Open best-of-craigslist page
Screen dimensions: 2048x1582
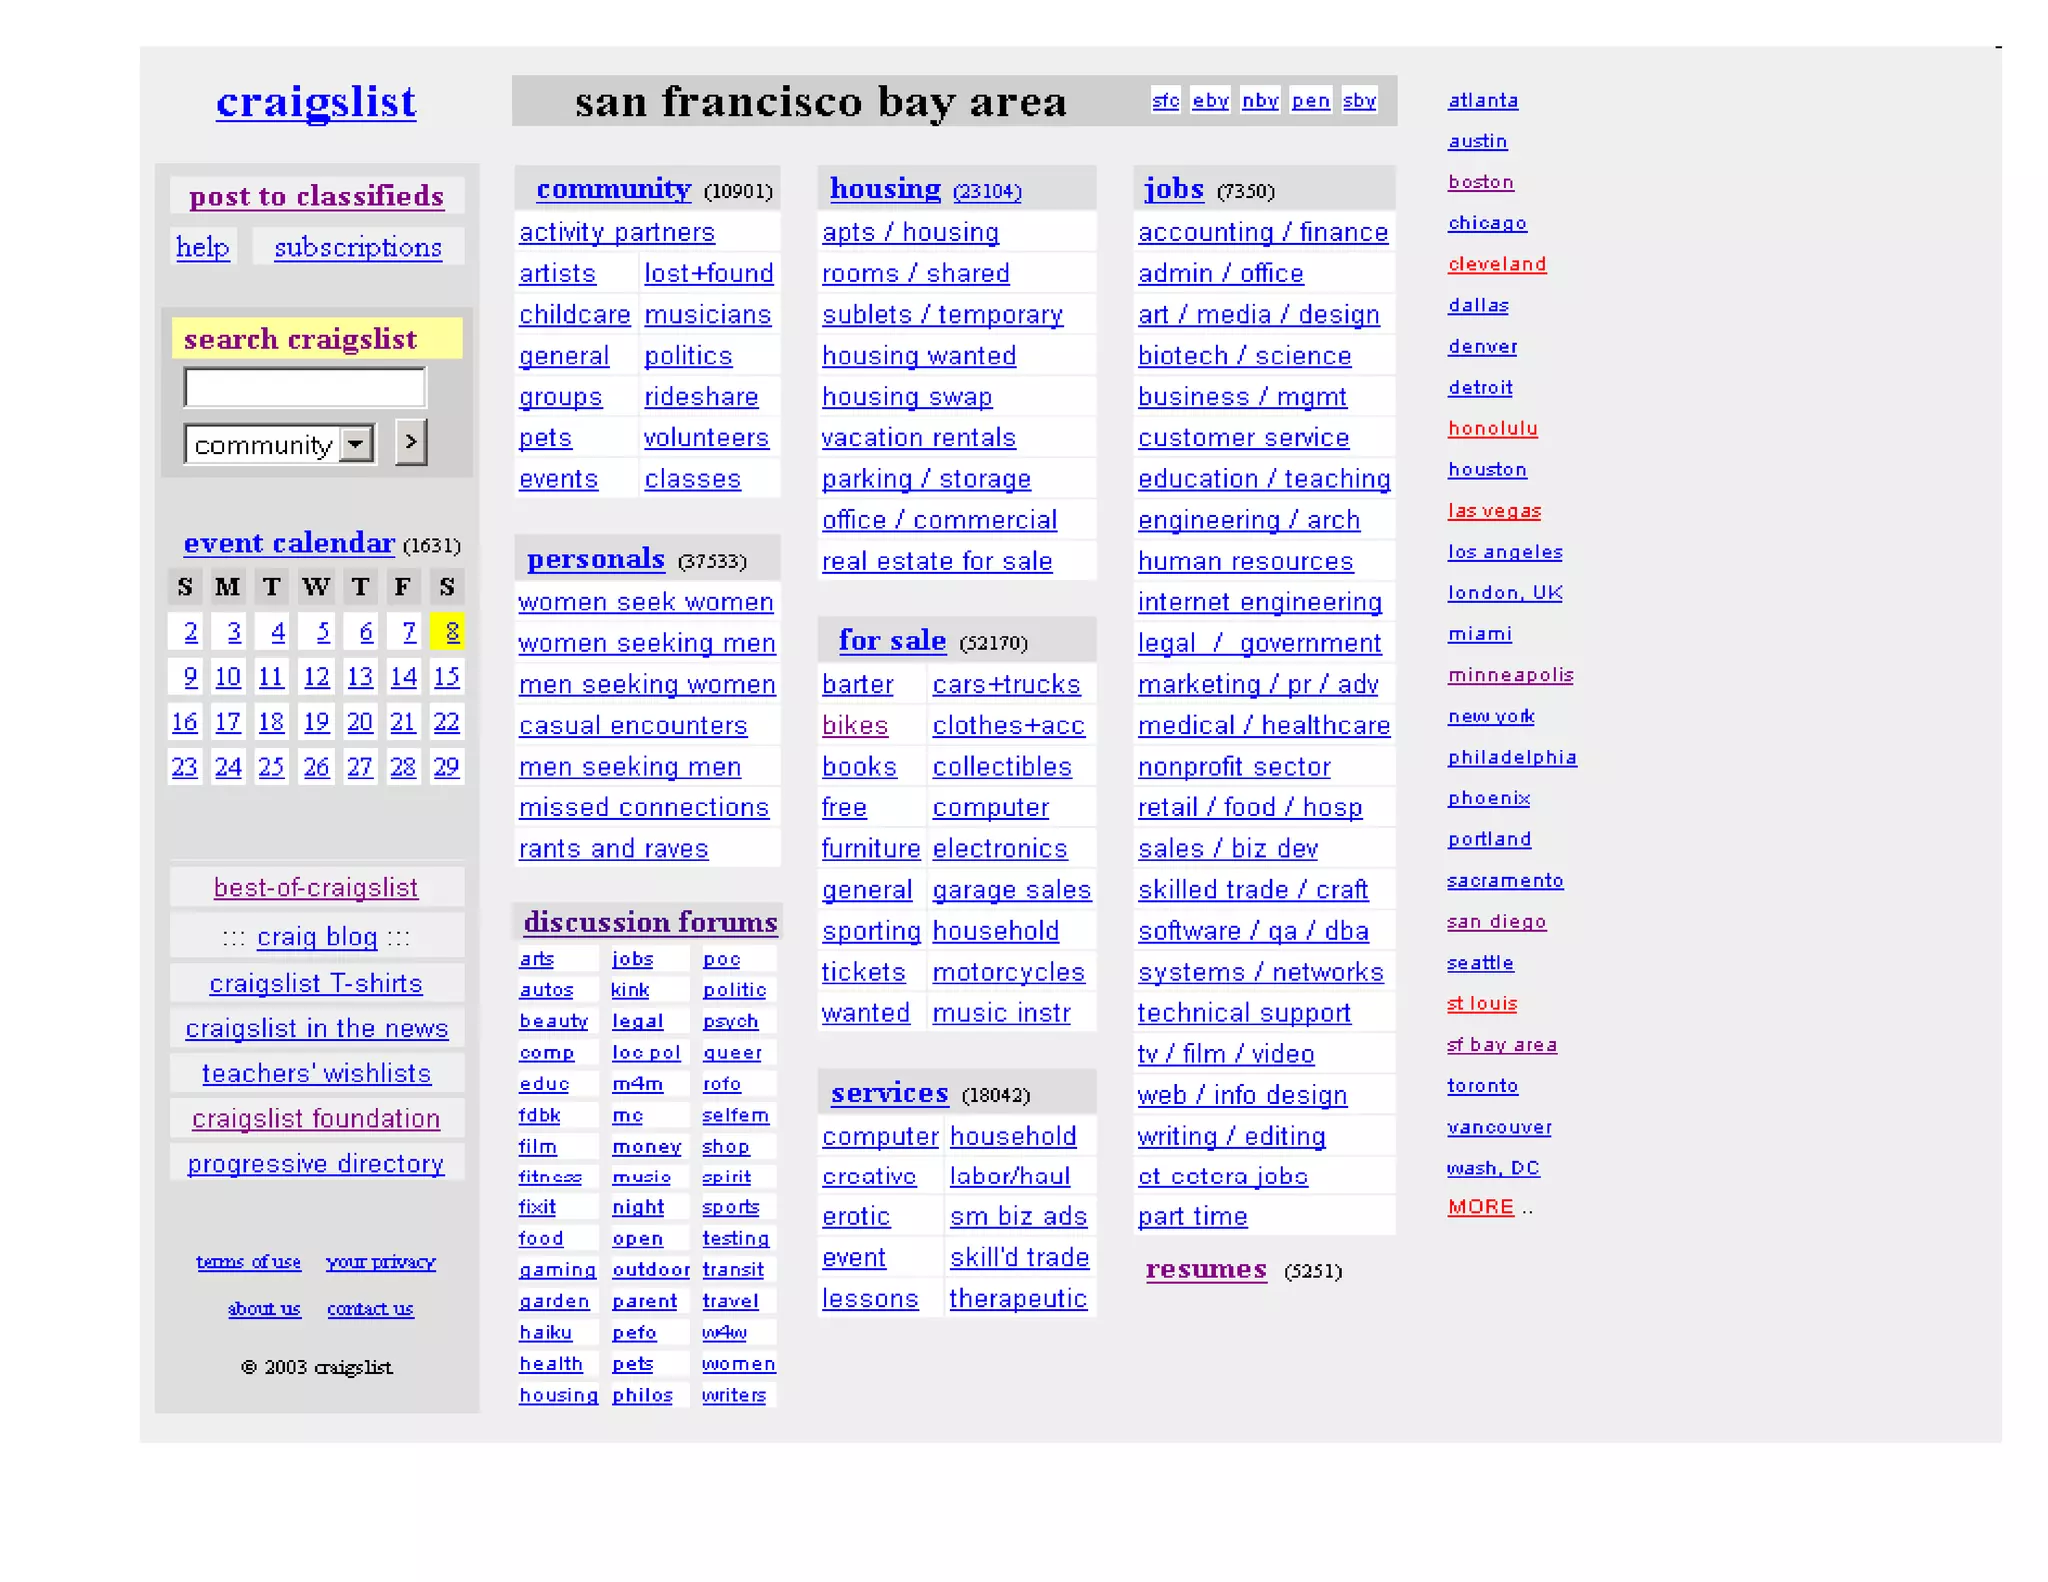click(x=316, y=887)
